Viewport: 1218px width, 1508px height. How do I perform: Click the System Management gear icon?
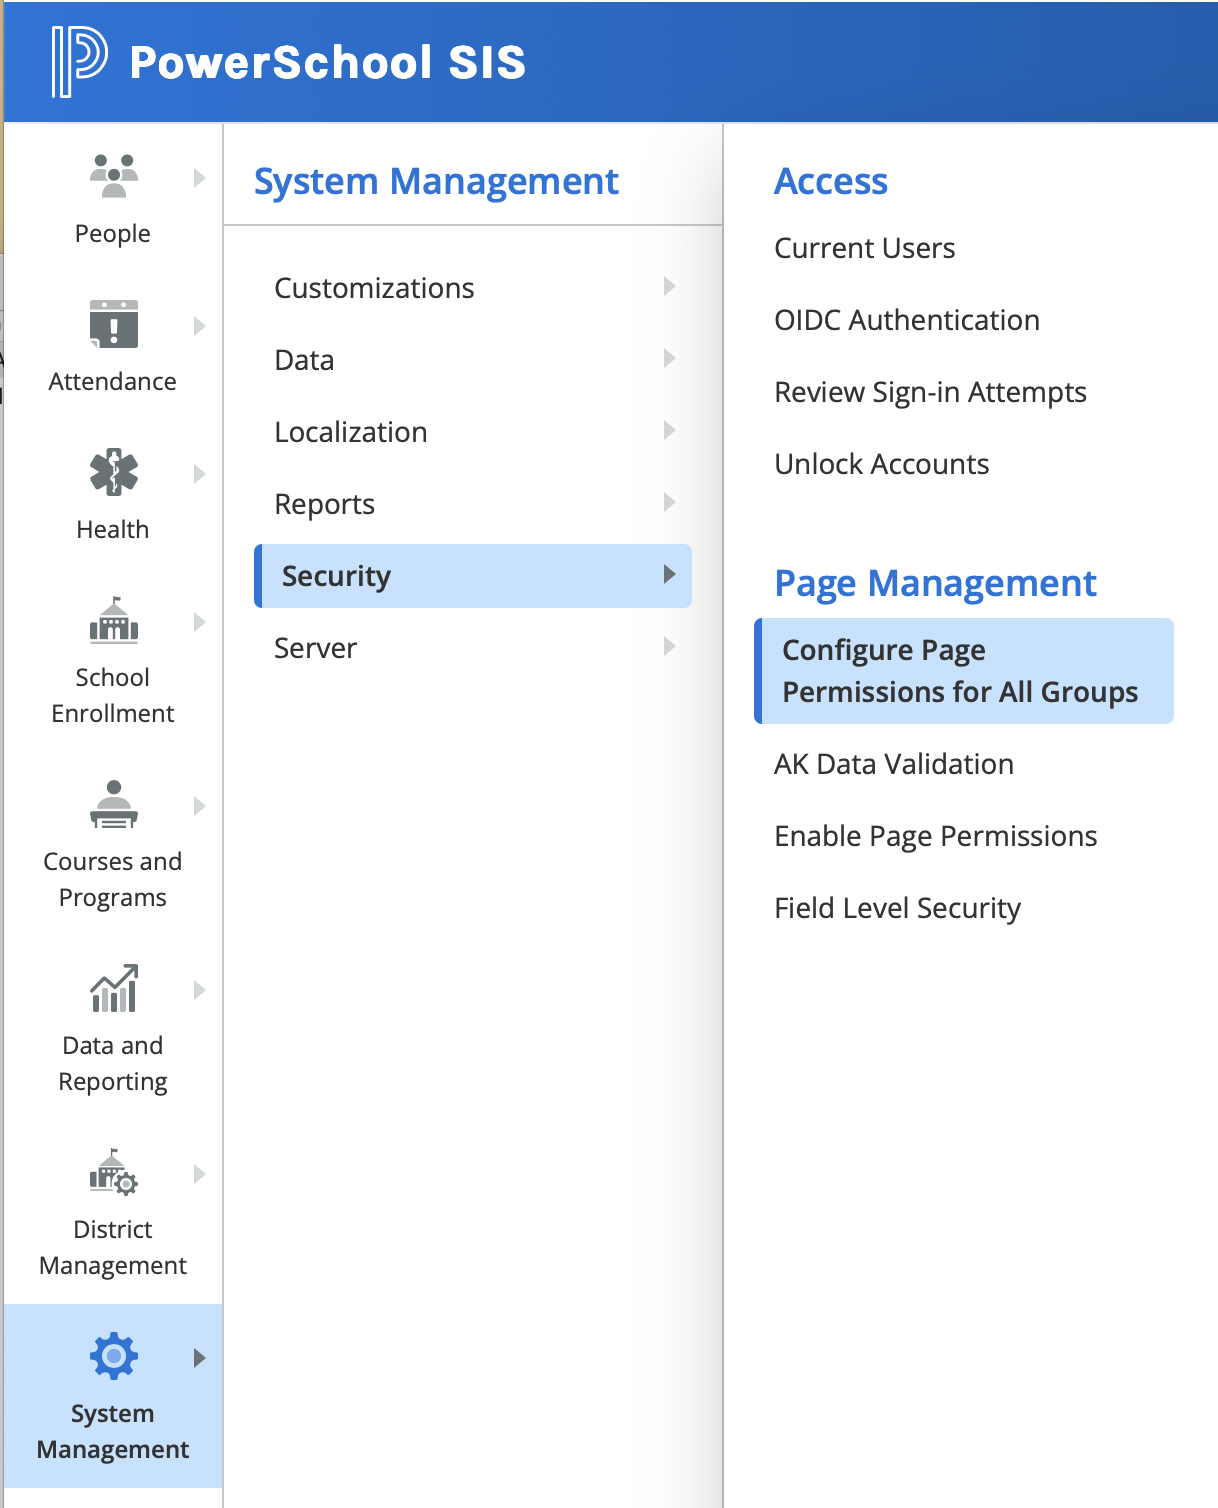(x=114, y=1356)
